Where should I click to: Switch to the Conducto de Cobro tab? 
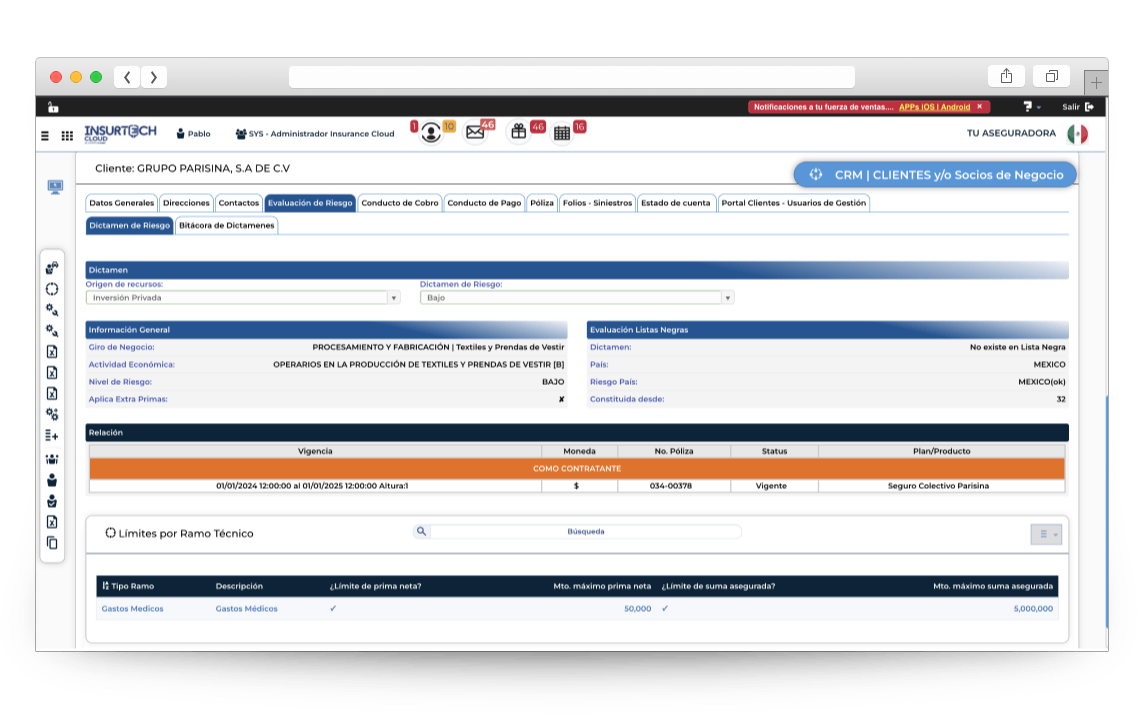pyautogui.click(x=400, y=203)
